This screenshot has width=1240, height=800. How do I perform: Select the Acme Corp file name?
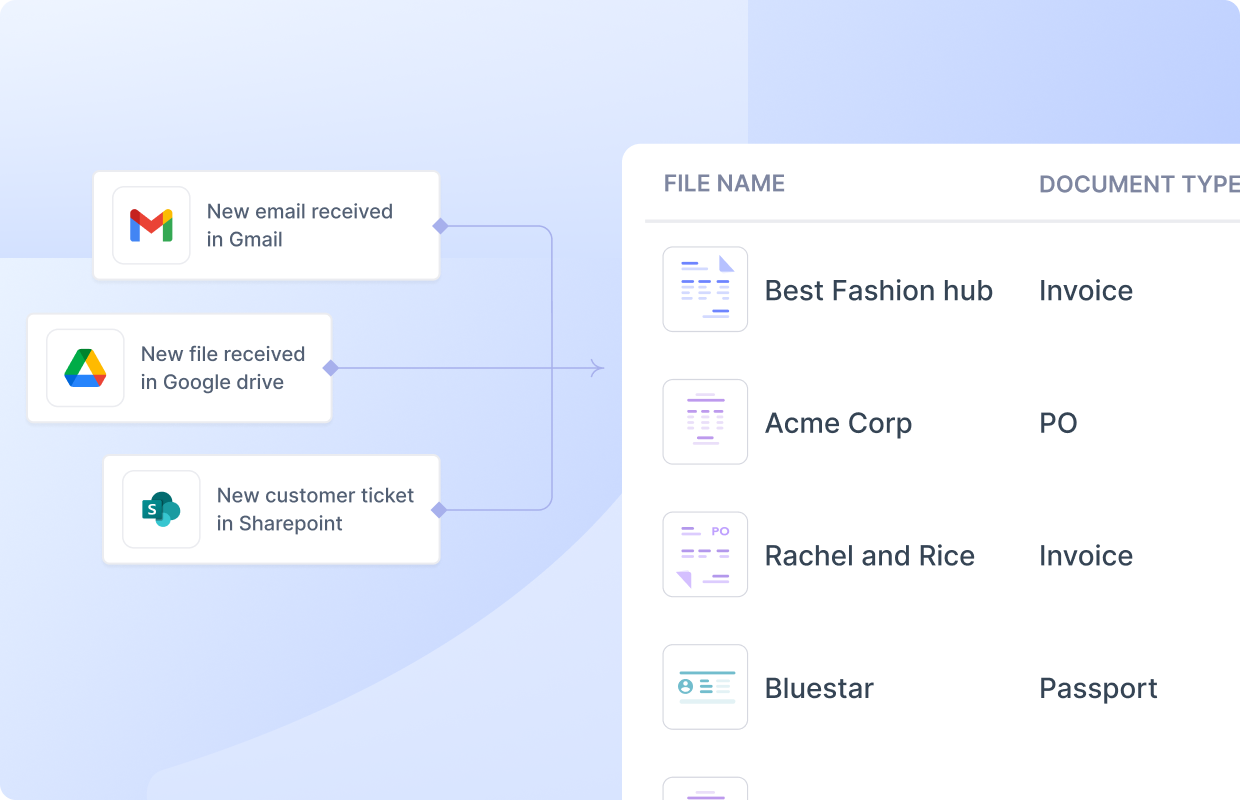point(838,423)
